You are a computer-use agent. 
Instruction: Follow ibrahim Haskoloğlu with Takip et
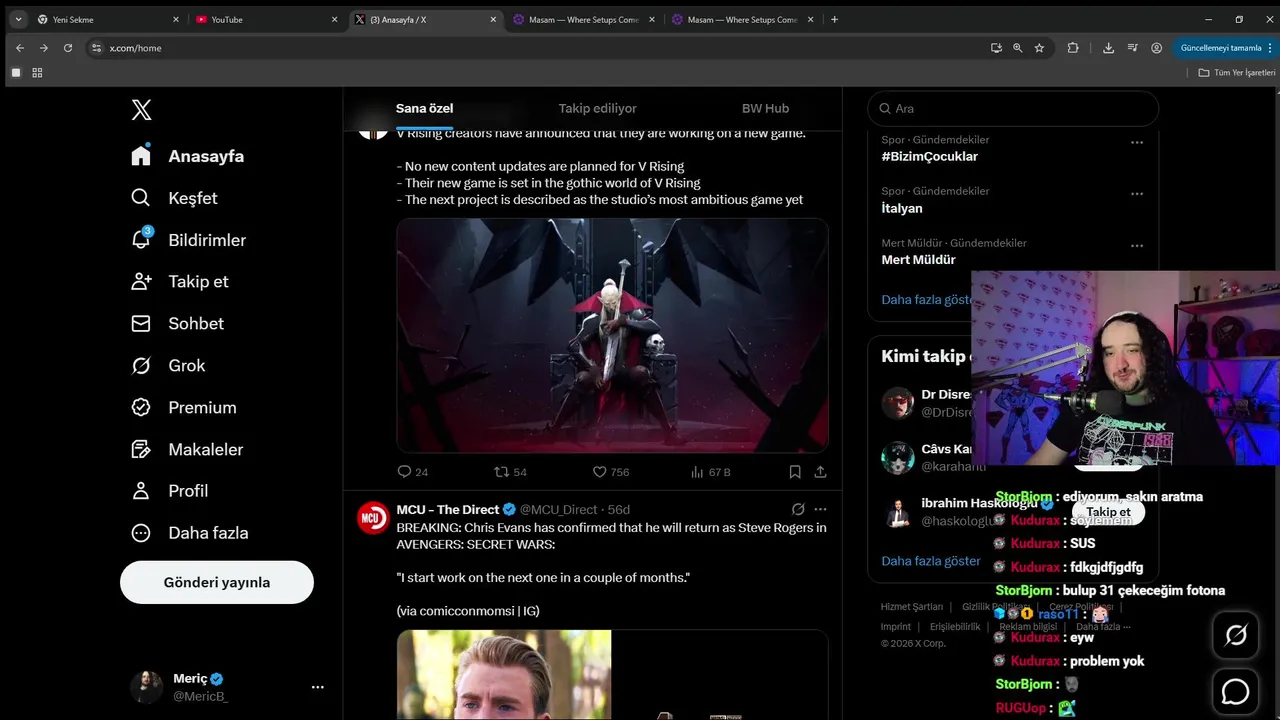(1108, 512)
